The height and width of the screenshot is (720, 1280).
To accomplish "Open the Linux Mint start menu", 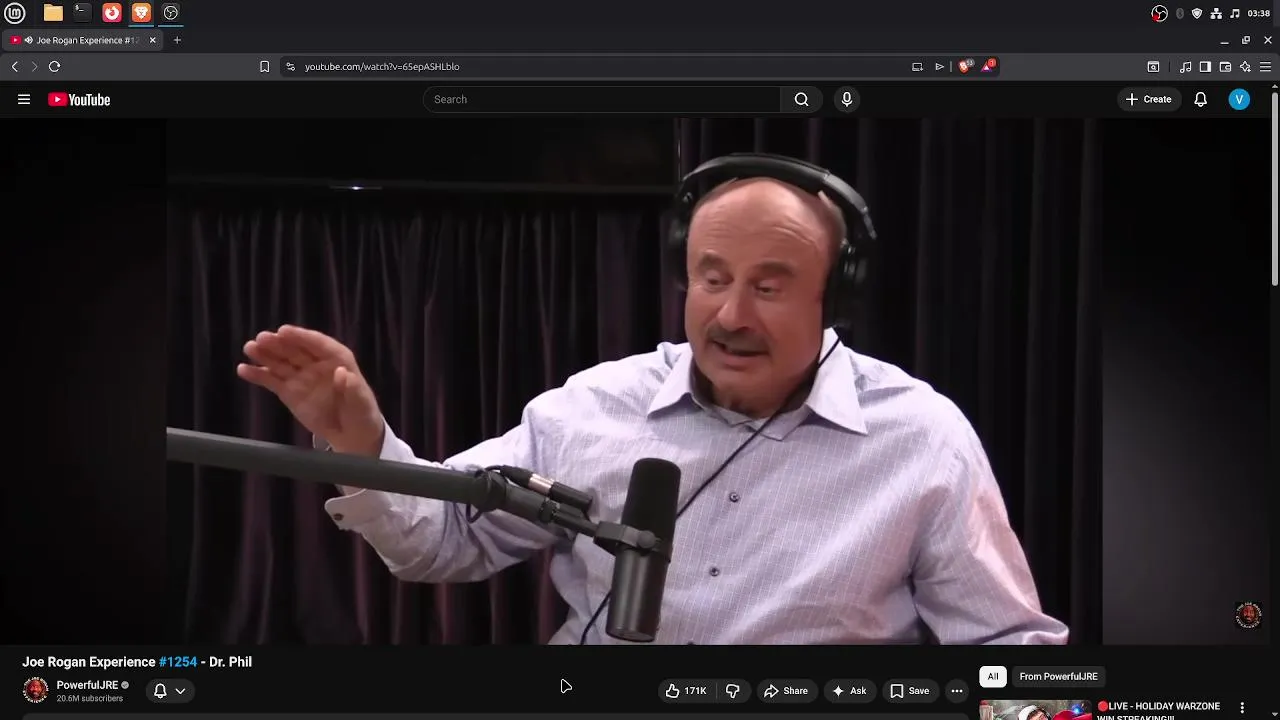I will pyautogui.click(x=15, y=13).
